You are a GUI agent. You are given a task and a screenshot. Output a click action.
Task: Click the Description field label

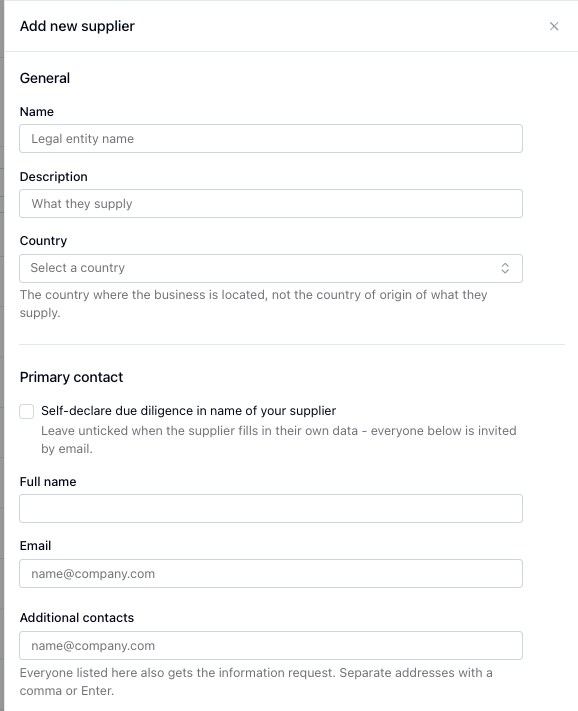pyautogui.click(x=53, y=177)
